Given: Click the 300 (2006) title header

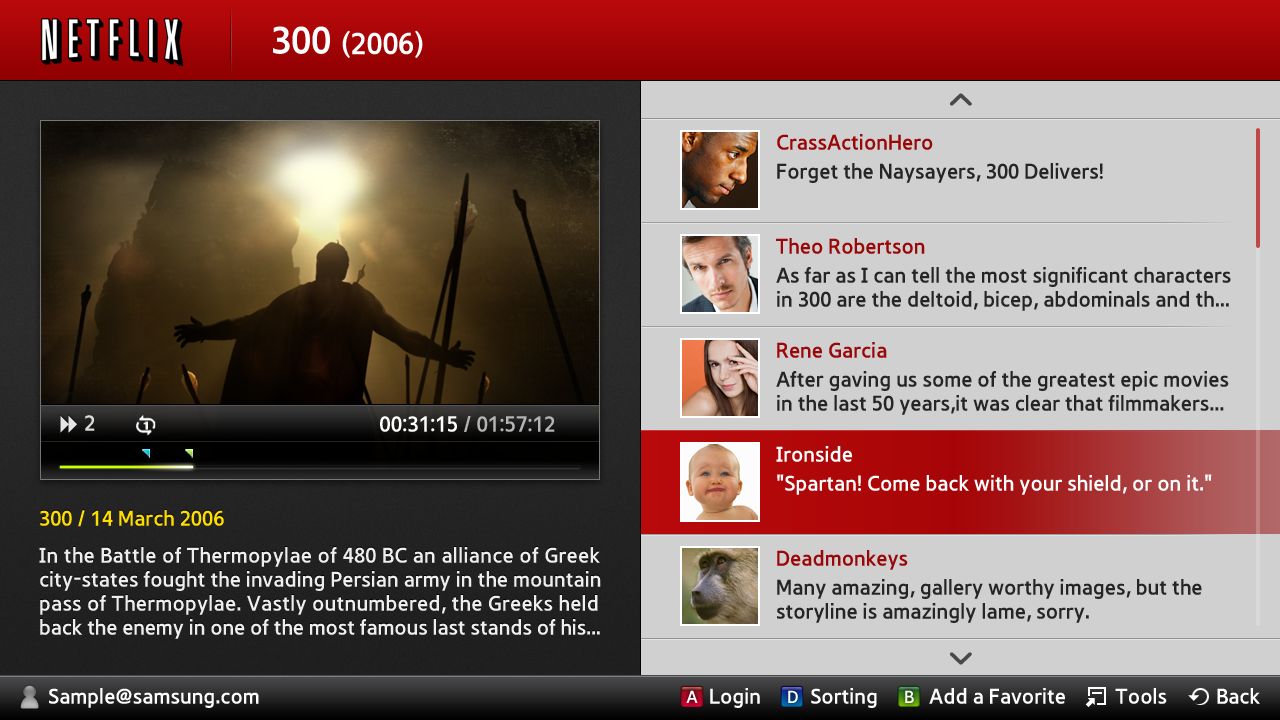Looking at the screenshot, I should click(347, 41).
